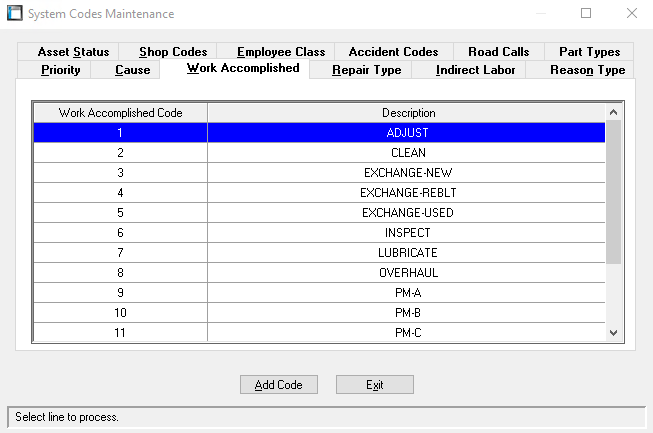Select the Employee Class tab

click(281, 52)
